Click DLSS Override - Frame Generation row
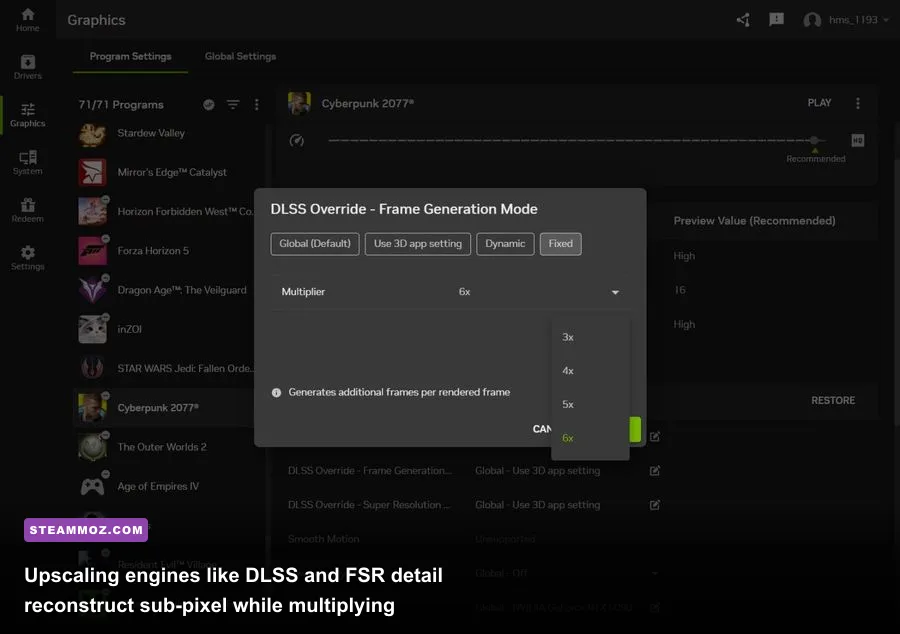This screenshot has height=634, width=900. pos(474,470)
